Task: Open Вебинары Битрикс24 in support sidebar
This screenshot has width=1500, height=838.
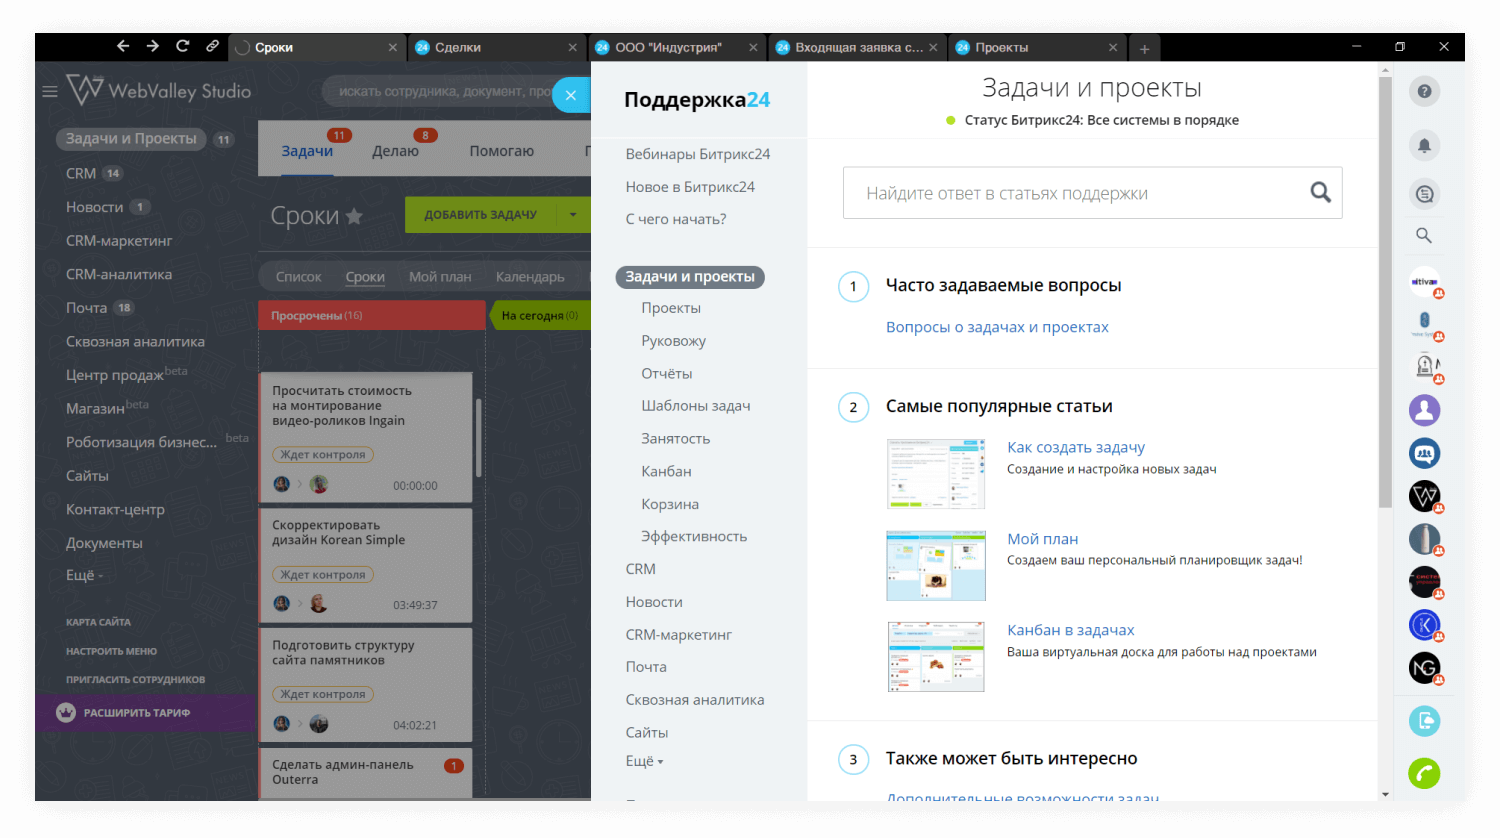Action: (698, 154)
